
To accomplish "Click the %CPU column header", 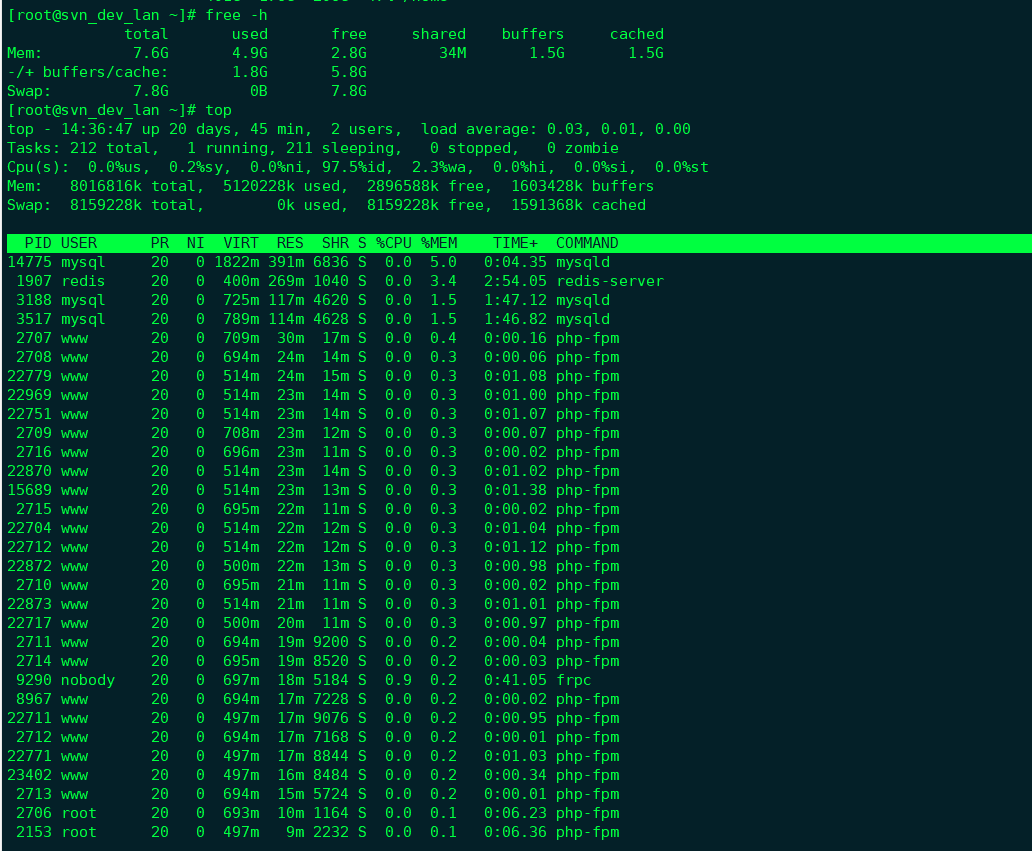I will (x=394, y=244).
